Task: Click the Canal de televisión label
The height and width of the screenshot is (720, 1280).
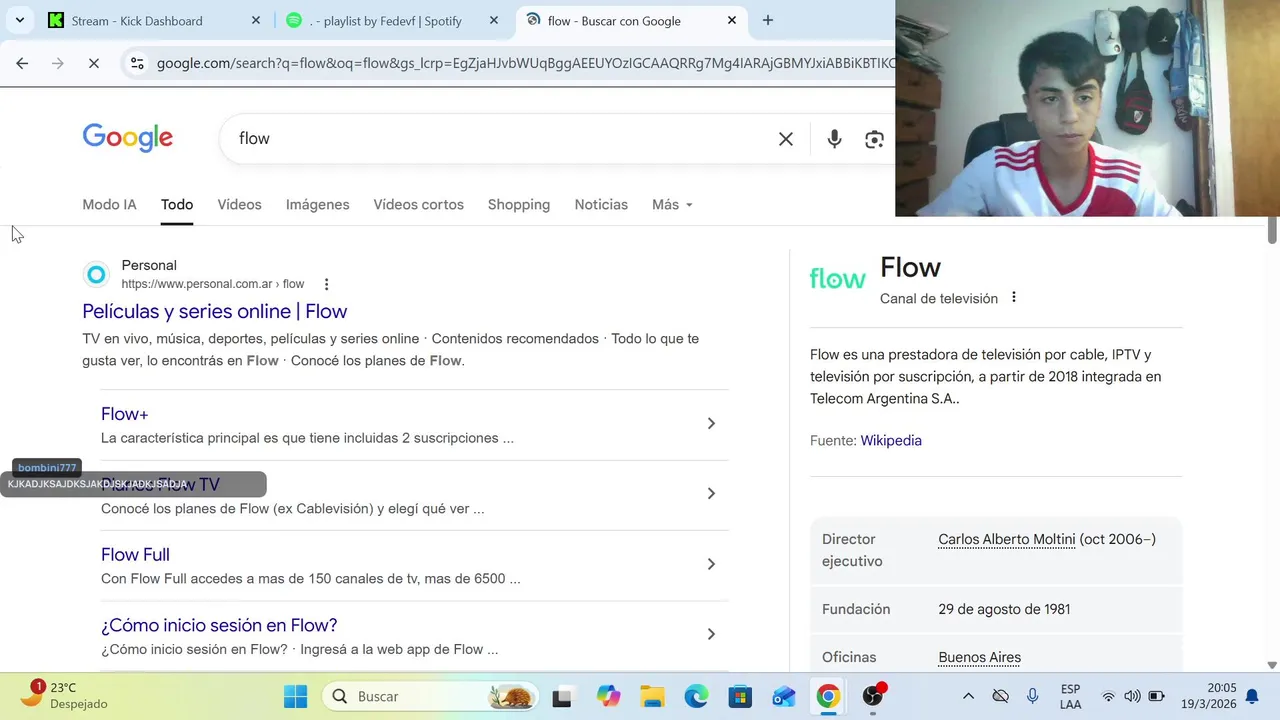Action: coord(939,298)
